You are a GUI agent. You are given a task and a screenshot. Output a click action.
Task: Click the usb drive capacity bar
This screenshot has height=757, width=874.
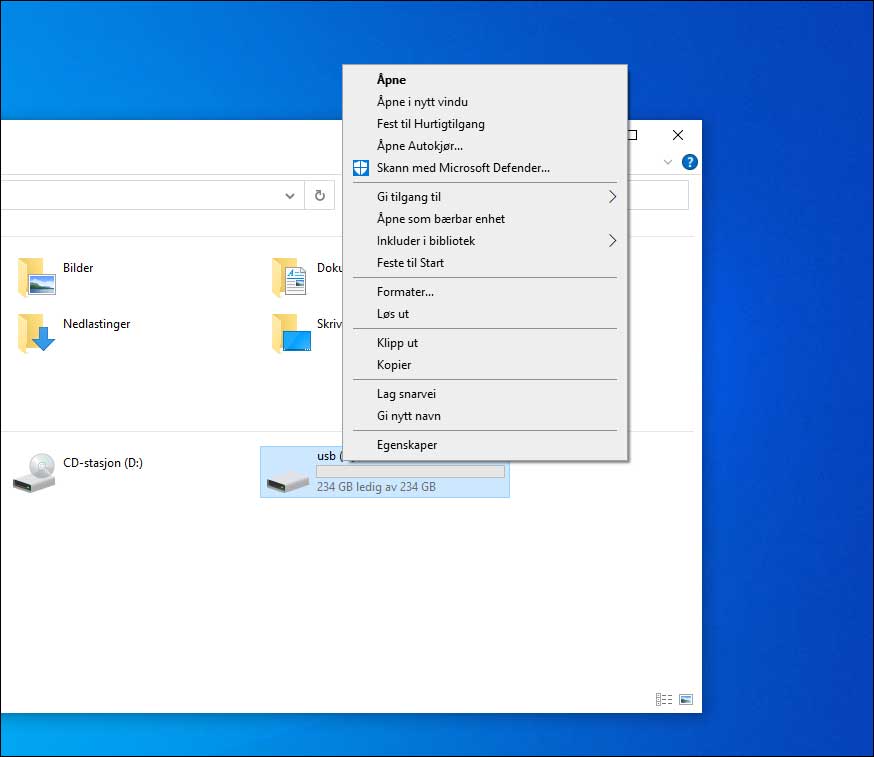(x=413, y=471)
